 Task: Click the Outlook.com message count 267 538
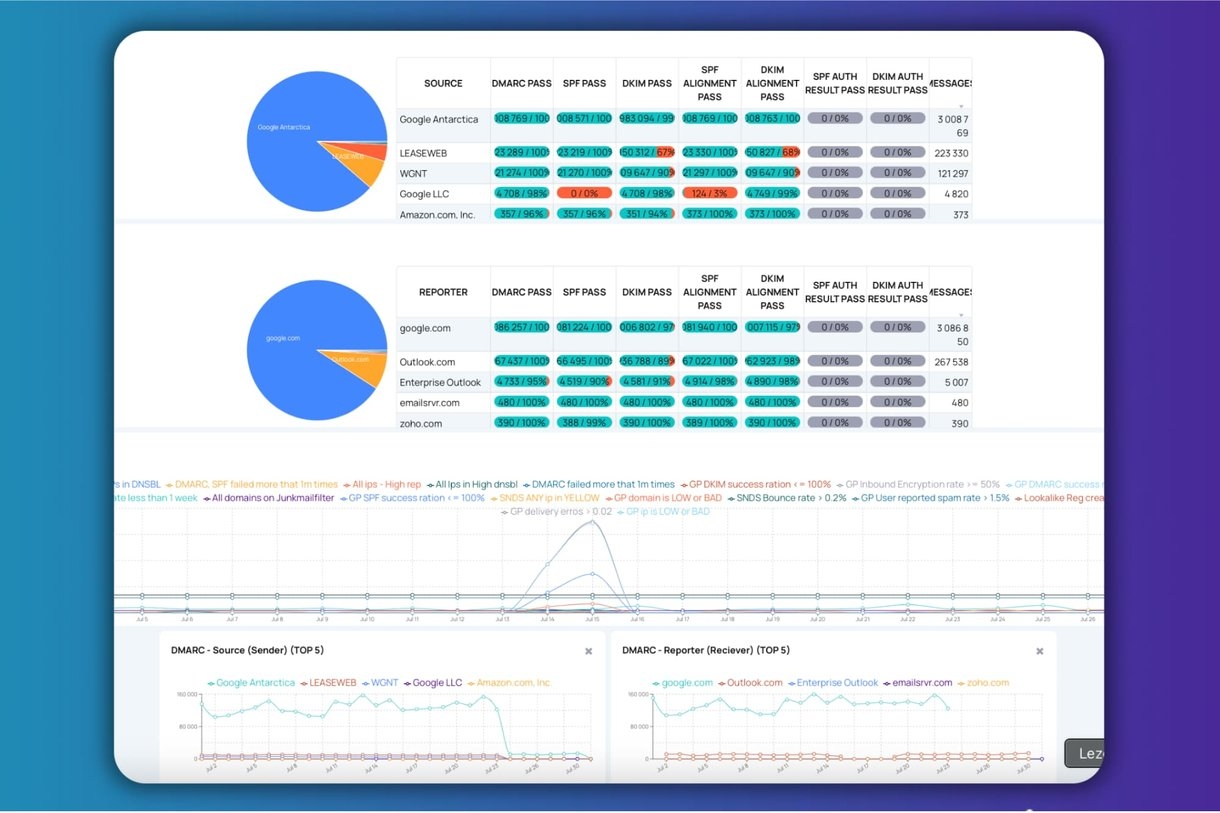(x=951, y=362)
